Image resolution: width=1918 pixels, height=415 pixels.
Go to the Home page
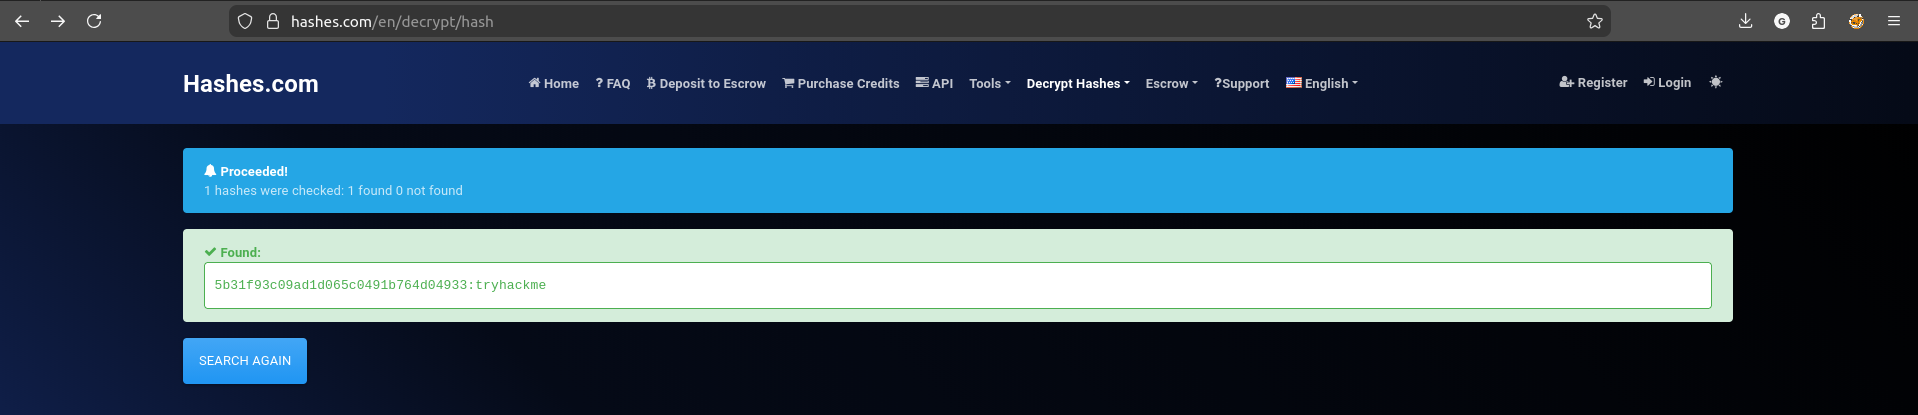click(554, 84)
